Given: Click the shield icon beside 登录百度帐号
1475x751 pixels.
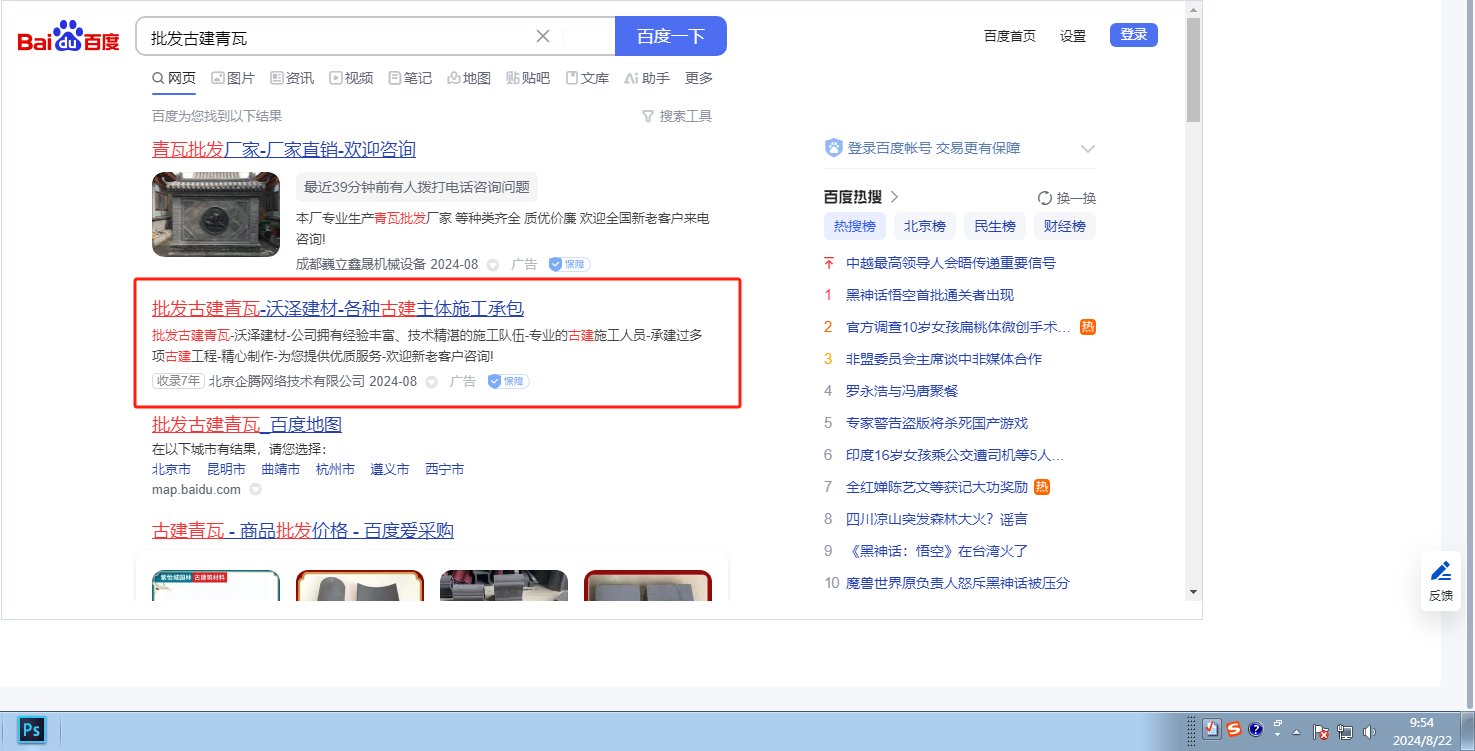Looking at the screenshot, I should 834,148.
